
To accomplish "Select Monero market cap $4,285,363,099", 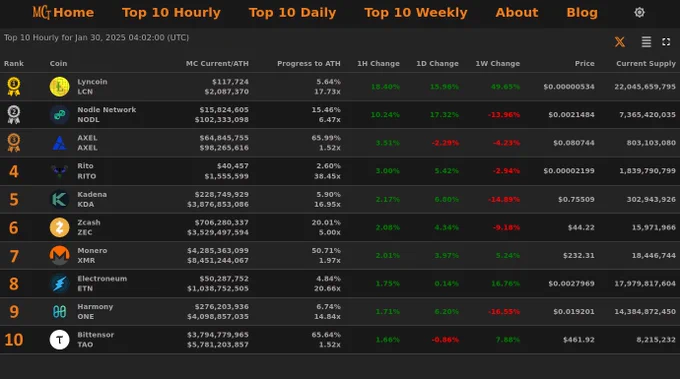I will (218, 251).
